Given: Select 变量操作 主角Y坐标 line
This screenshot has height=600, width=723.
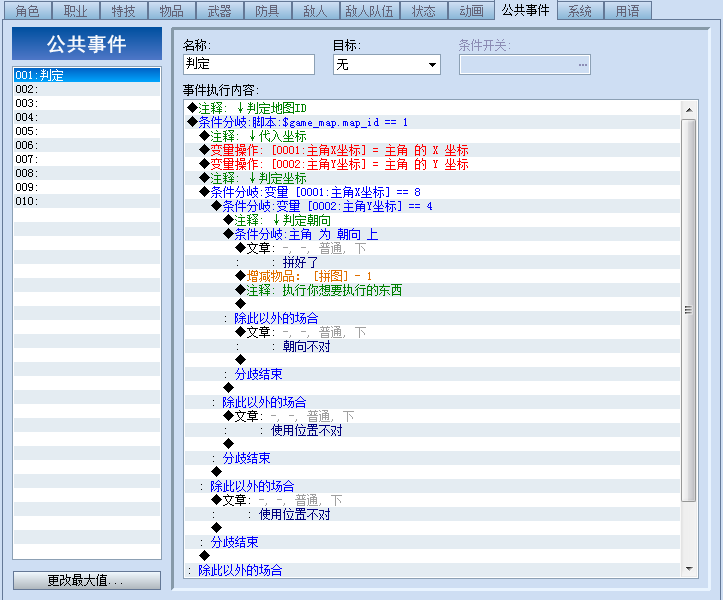Looking at the screenshot, I should point(433,164).
